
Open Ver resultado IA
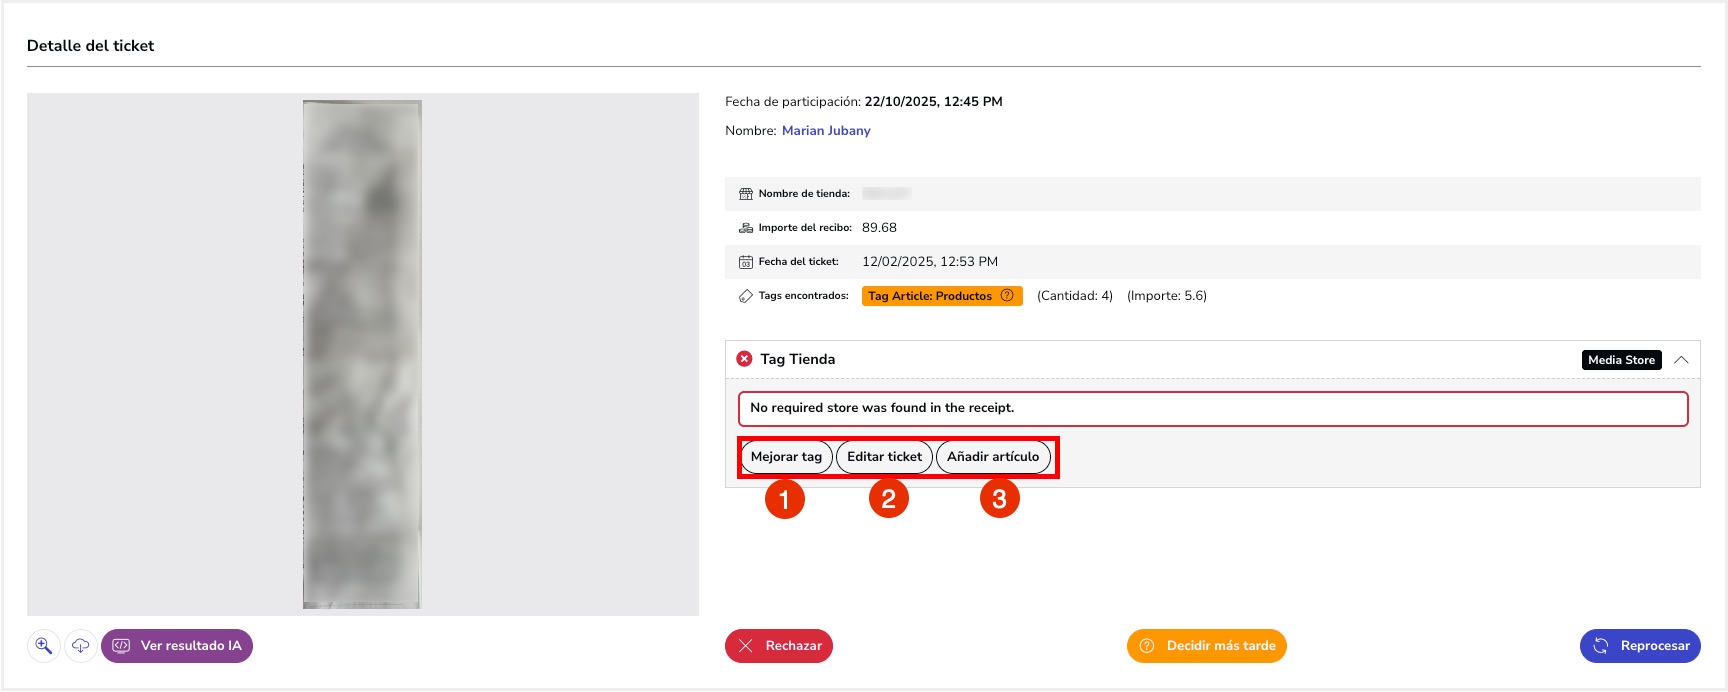point(177,646)
